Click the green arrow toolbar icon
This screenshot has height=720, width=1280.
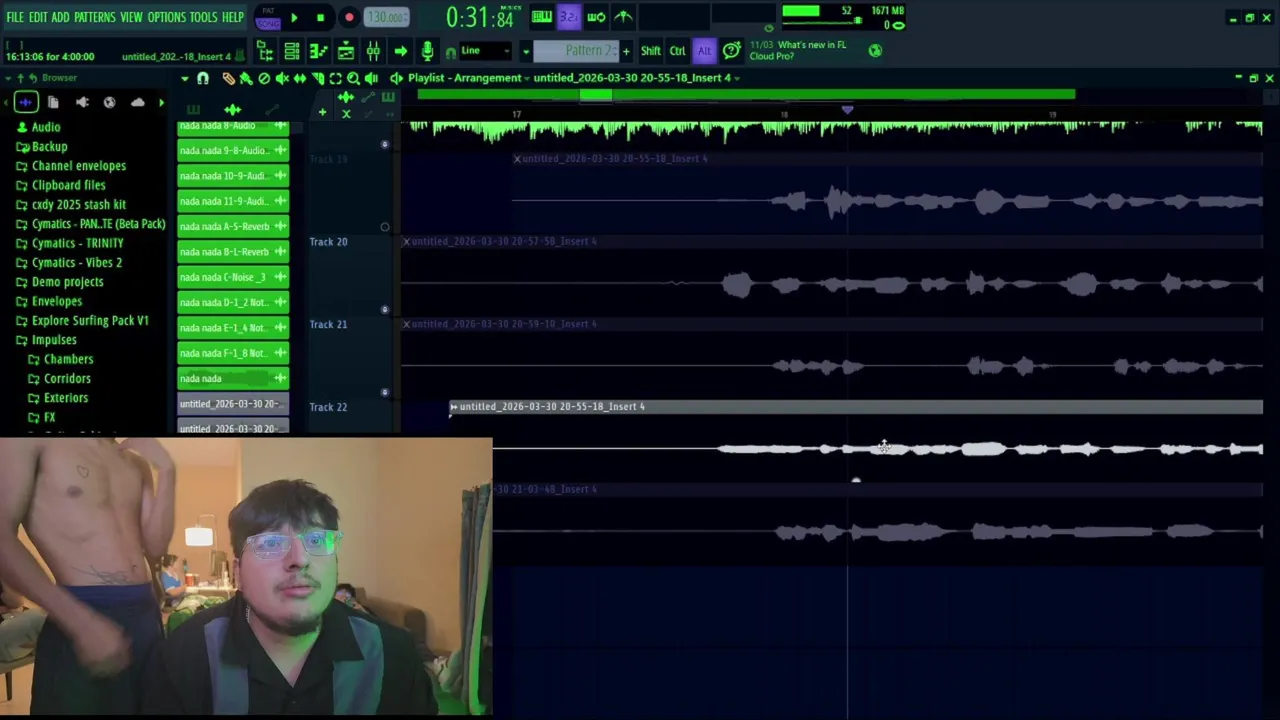click(400, 51)
